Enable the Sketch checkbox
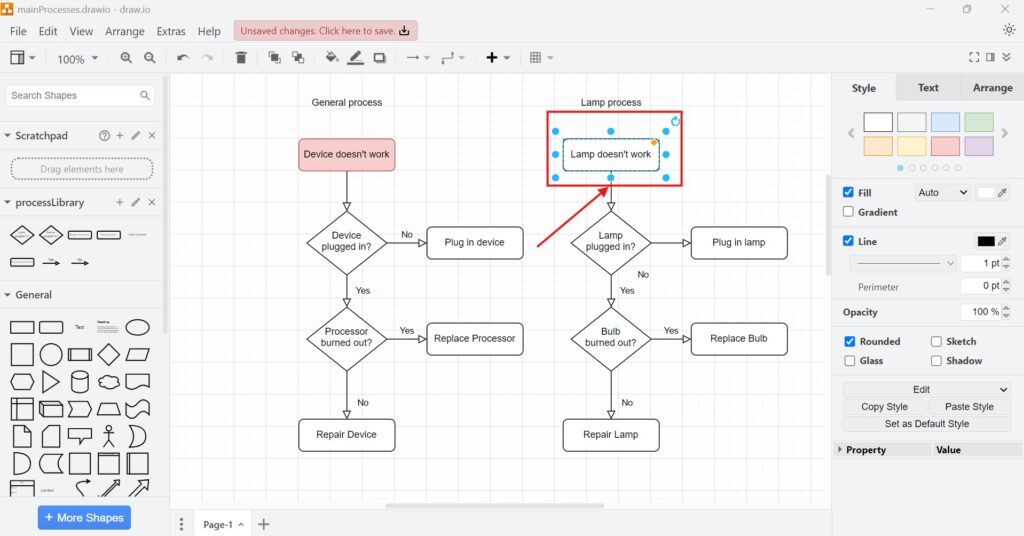This screenshot has height=536, width=1024. pyautogui.click(x=937, y=341)
